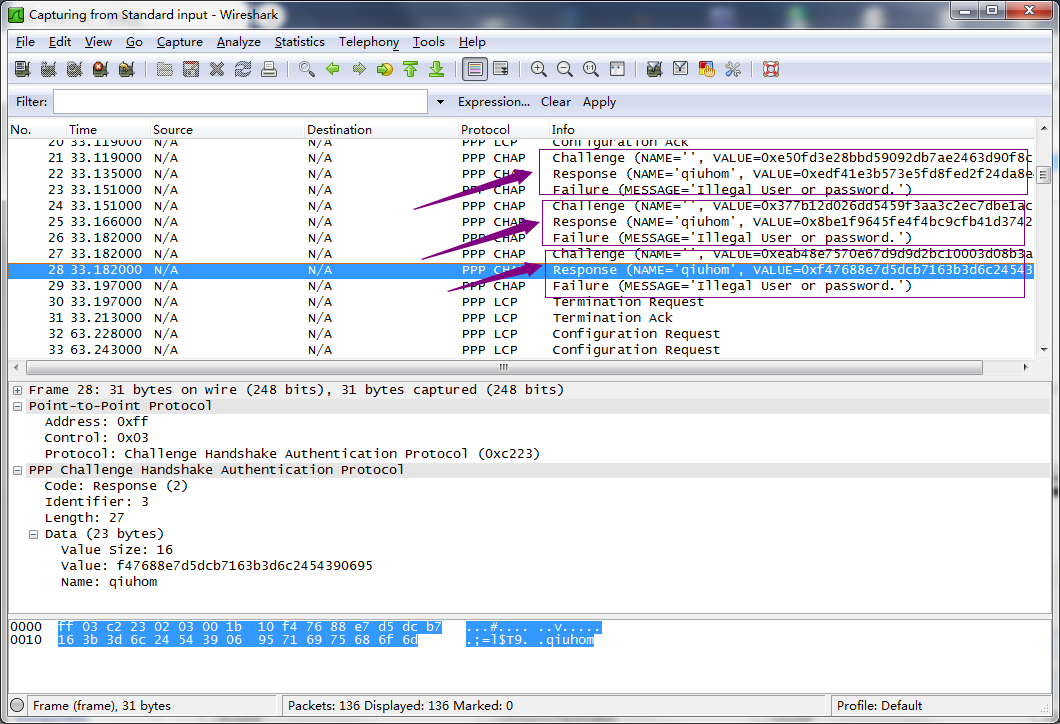Click into the display Filter input field

point(240,101)
